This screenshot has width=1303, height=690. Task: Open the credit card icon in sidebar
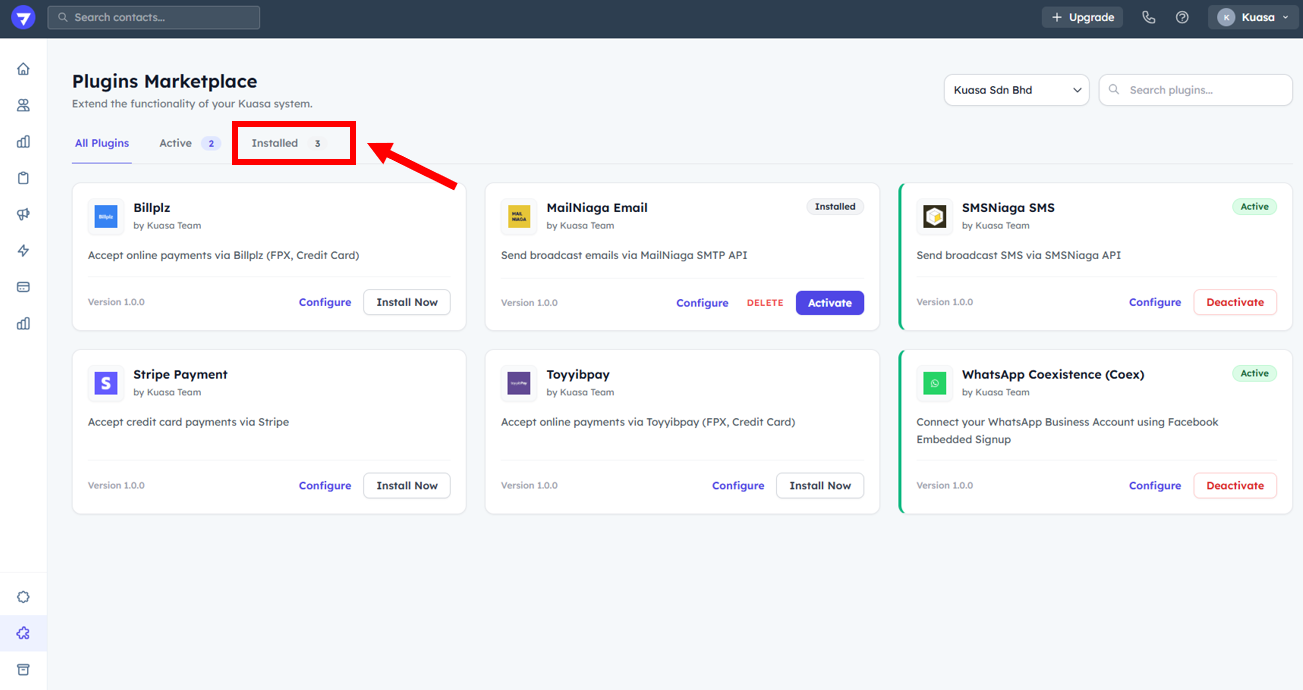click(23, 287)
